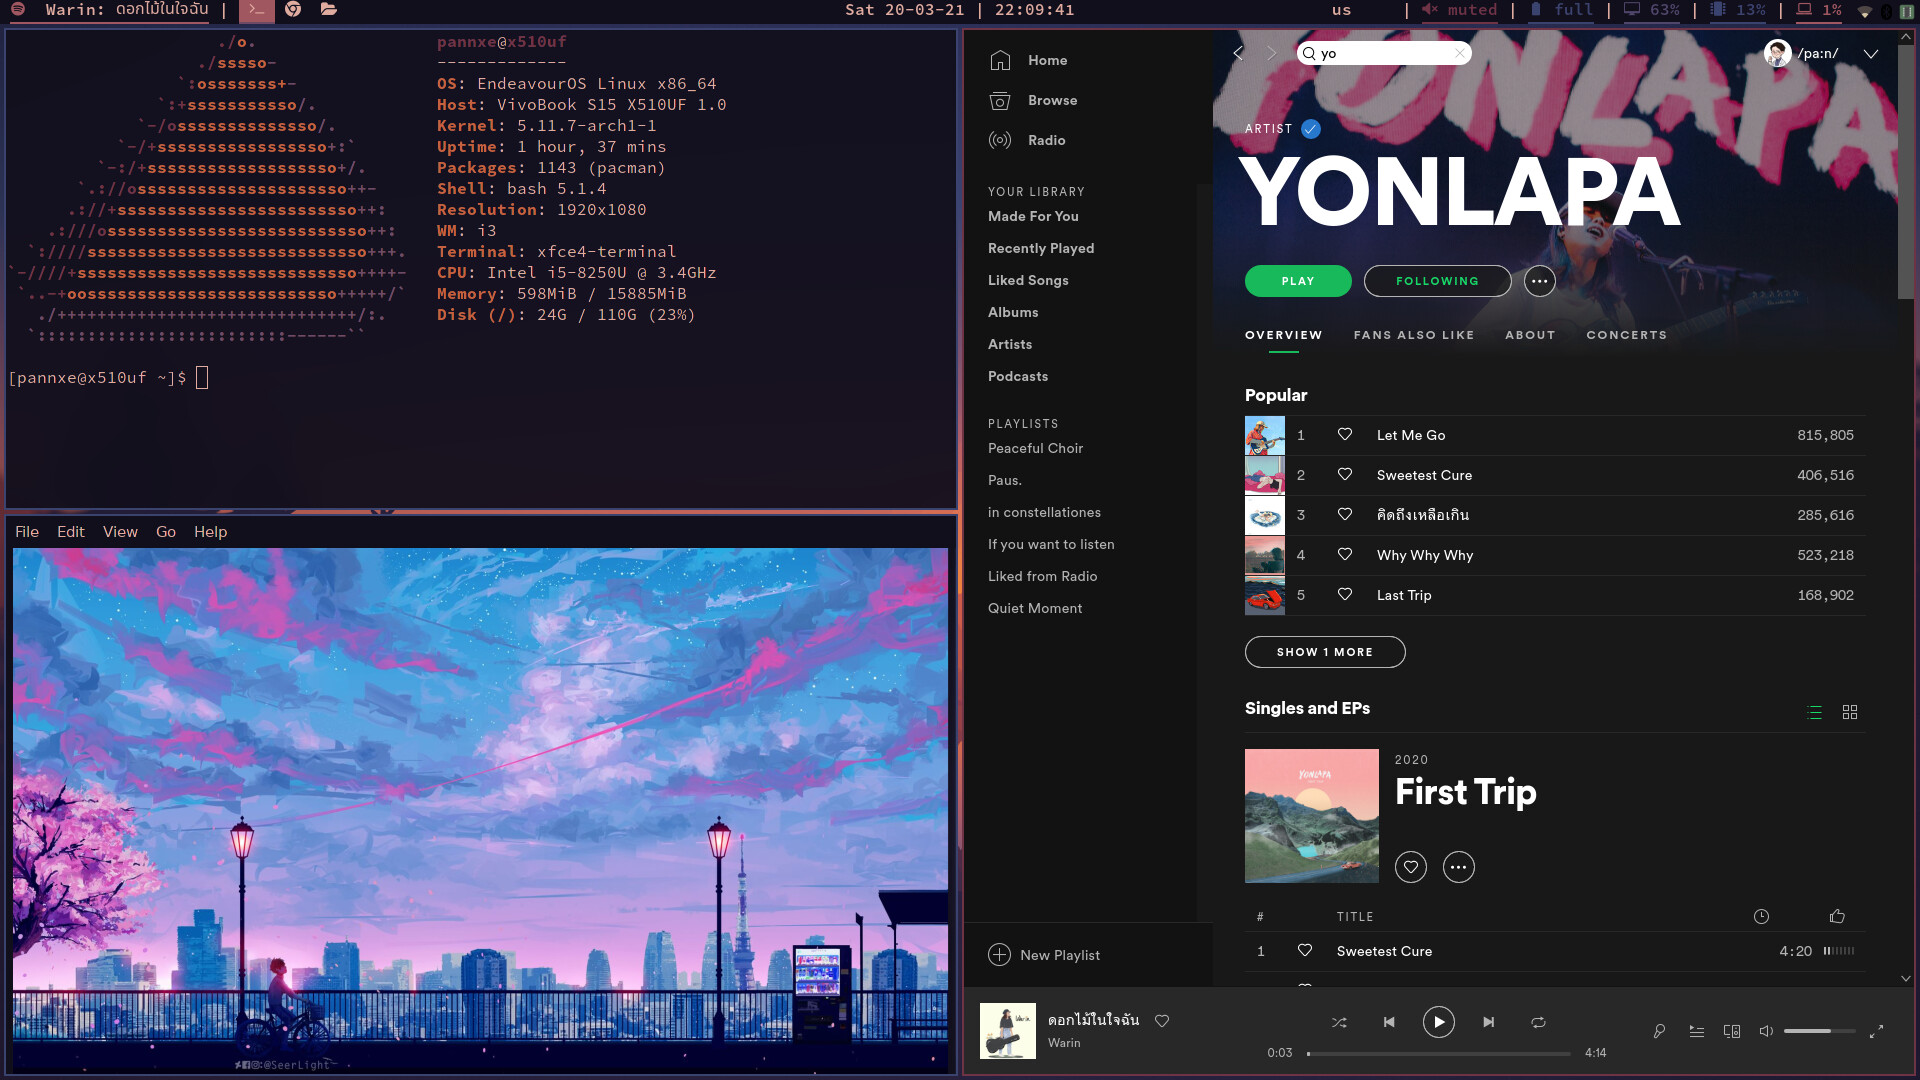Enter full screen mode in Spotify
The width and height of the screenshot is (1920, 1080).
pos(1876,1031)
